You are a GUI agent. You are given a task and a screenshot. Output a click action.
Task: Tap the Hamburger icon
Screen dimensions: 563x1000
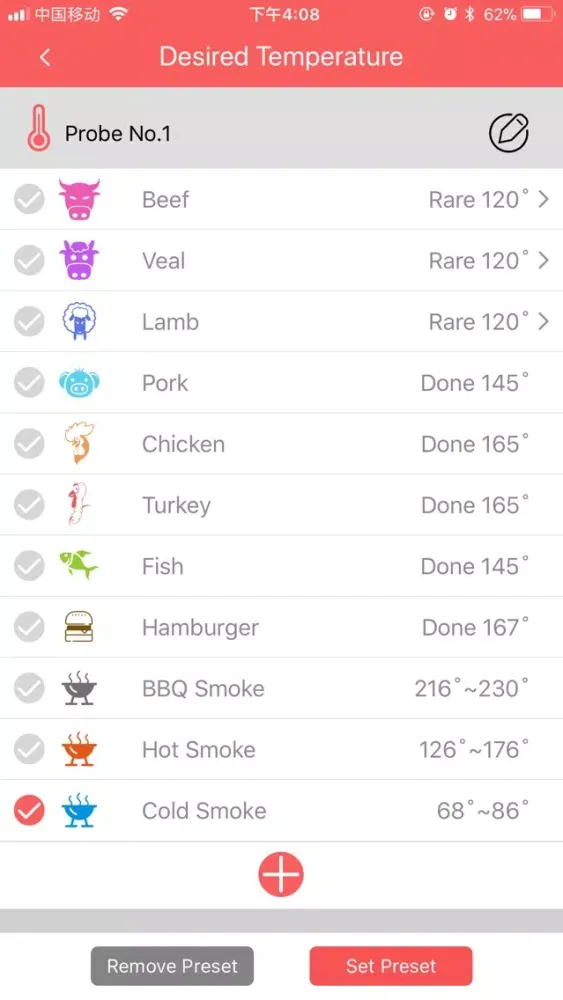[x=79, y=626]
